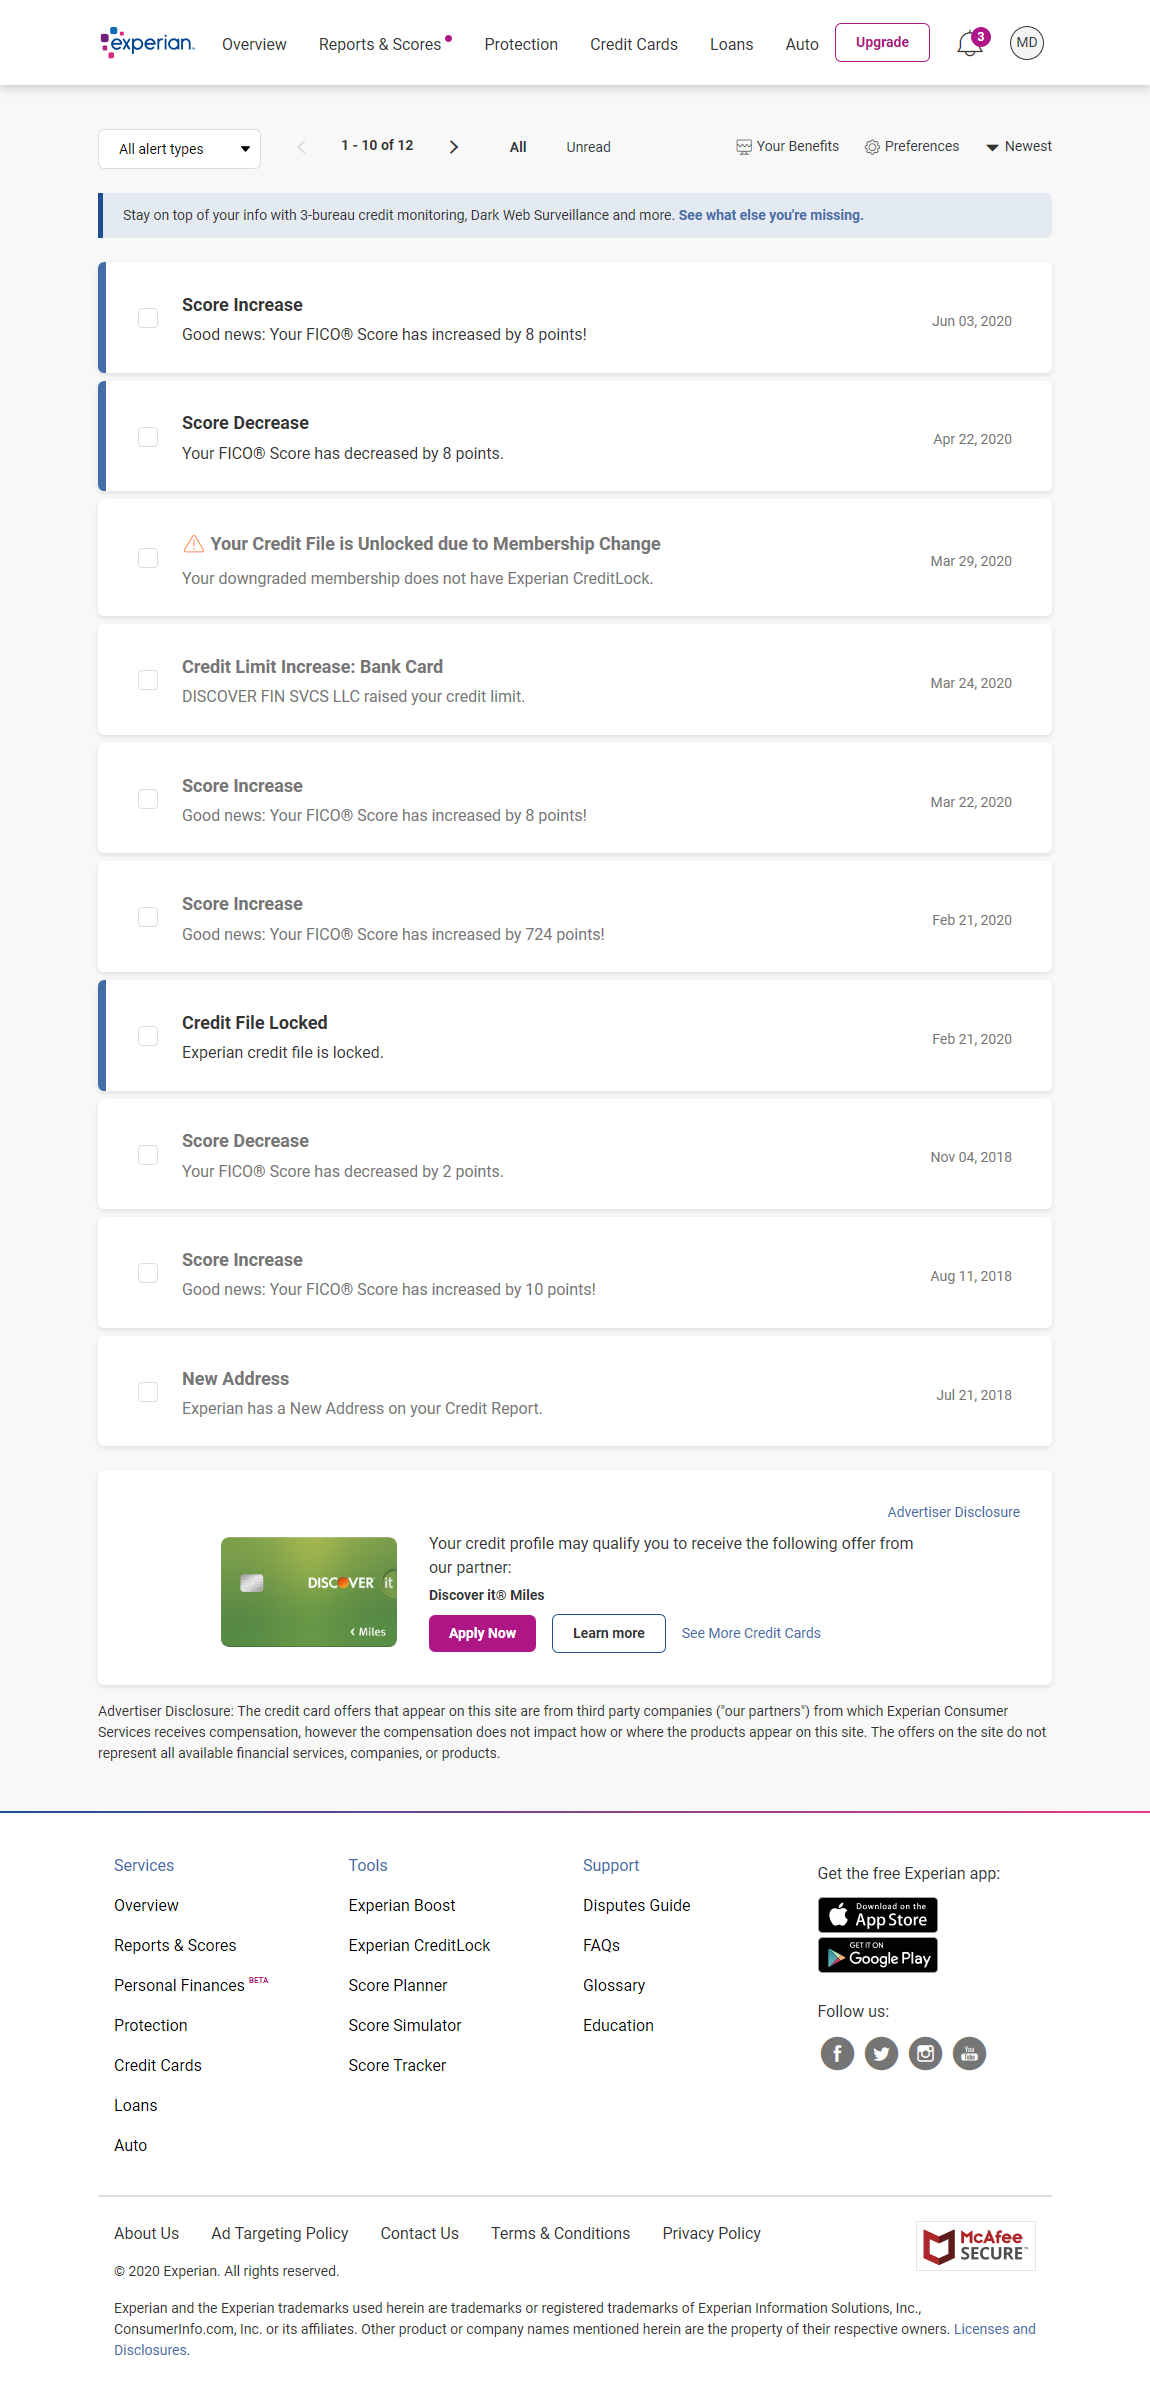Click the Upgrade button
This screenshot has width=1150, height=2385.
click(x=882, y=43)
